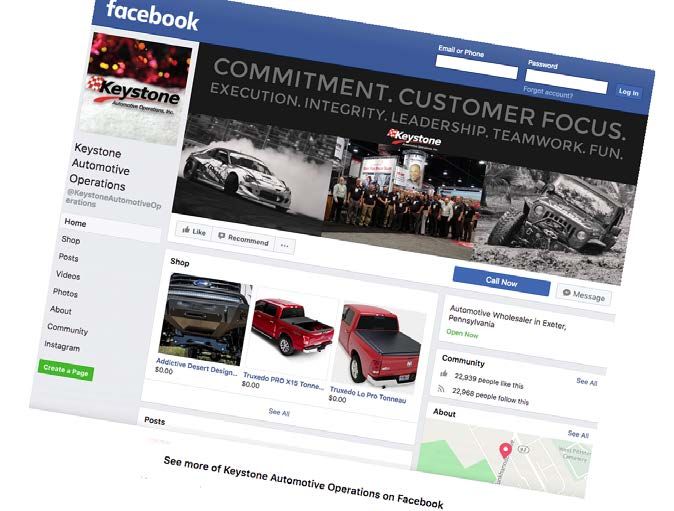Click the blue Call Now button
This screenshot has height=511, width=674.
[x=502, y=281]
